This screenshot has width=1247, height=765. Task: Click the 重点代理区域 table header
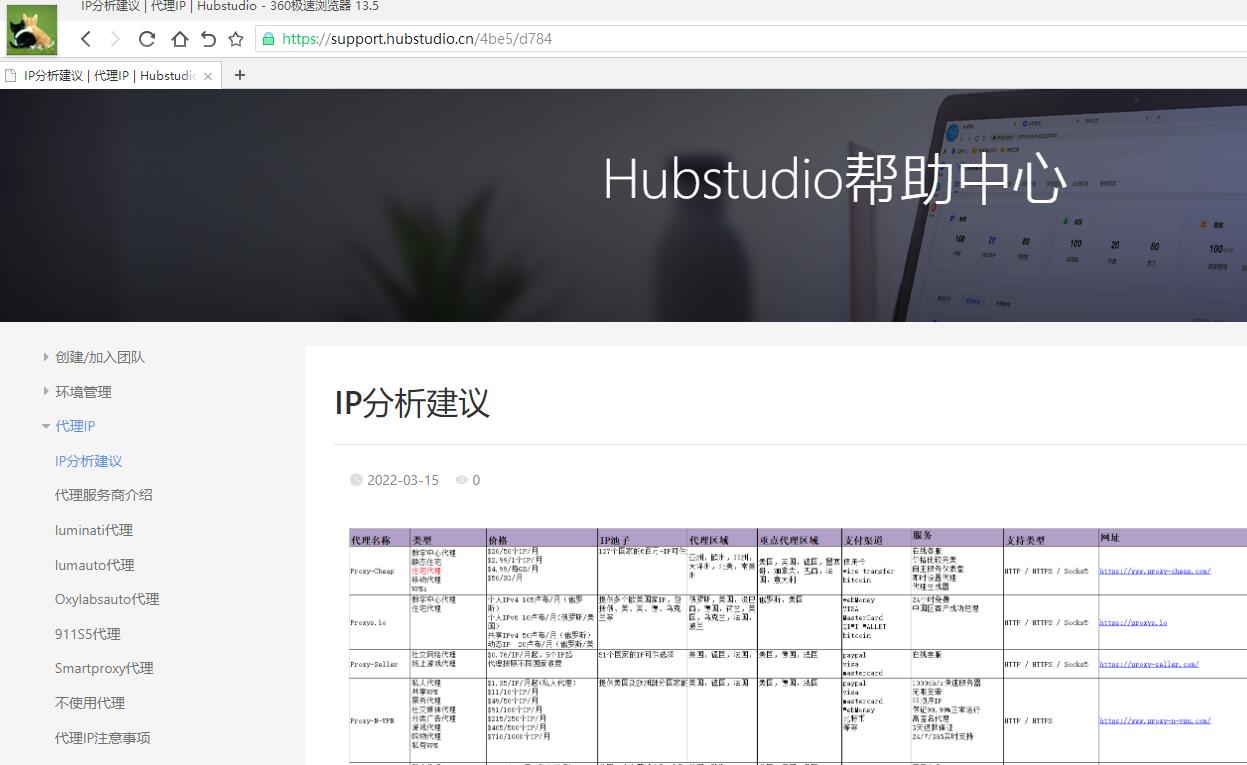point(789,539)
